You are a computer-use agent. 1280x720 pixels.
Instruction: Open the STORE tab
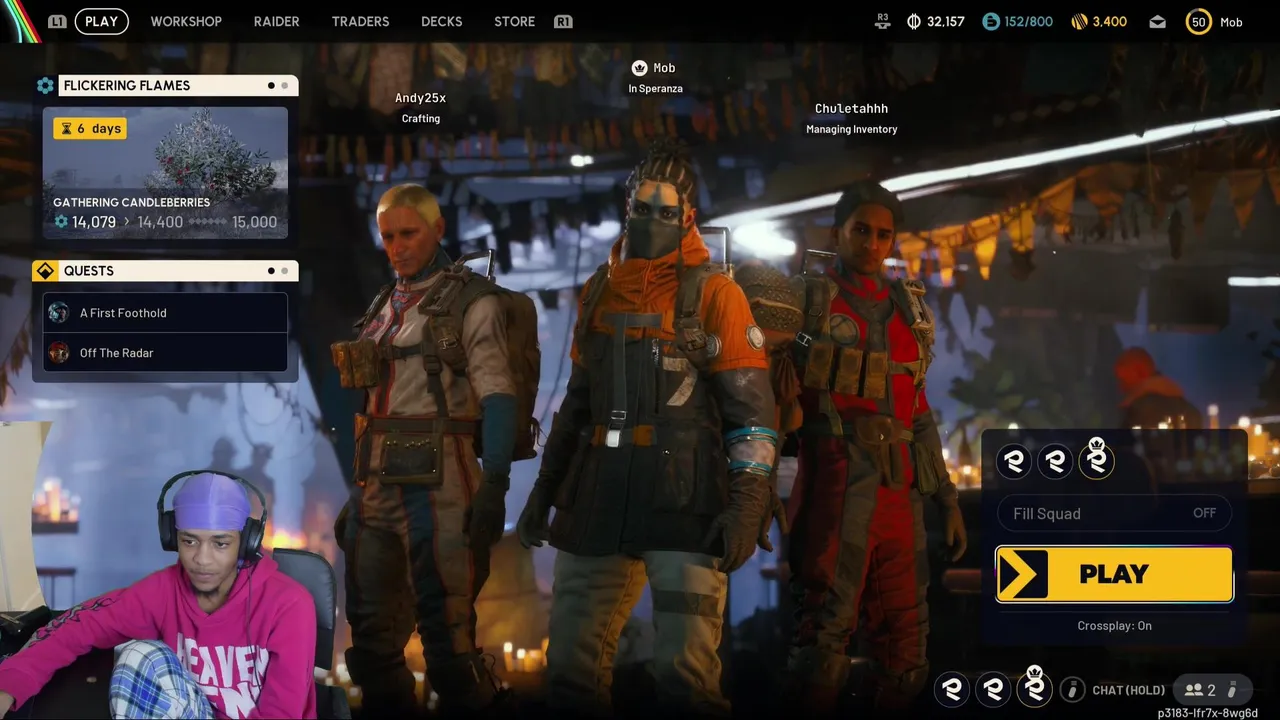[x=514, y=21]
